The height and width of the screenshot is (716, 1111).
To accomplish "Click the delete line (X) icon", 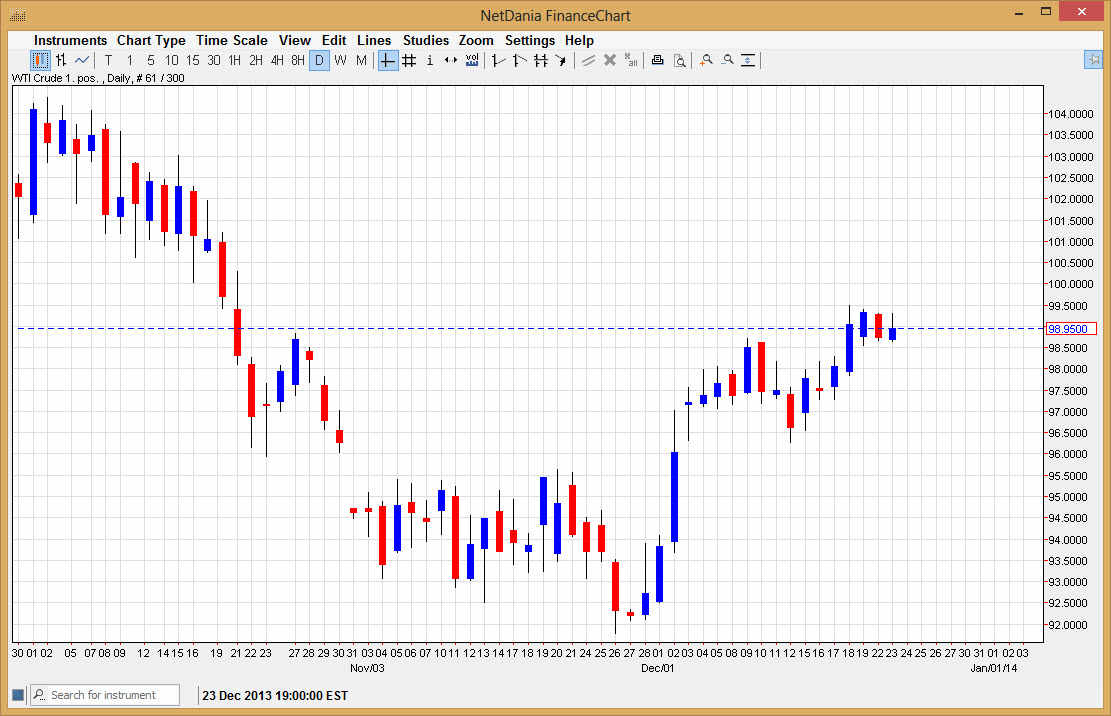I will [x=609, y=60].
